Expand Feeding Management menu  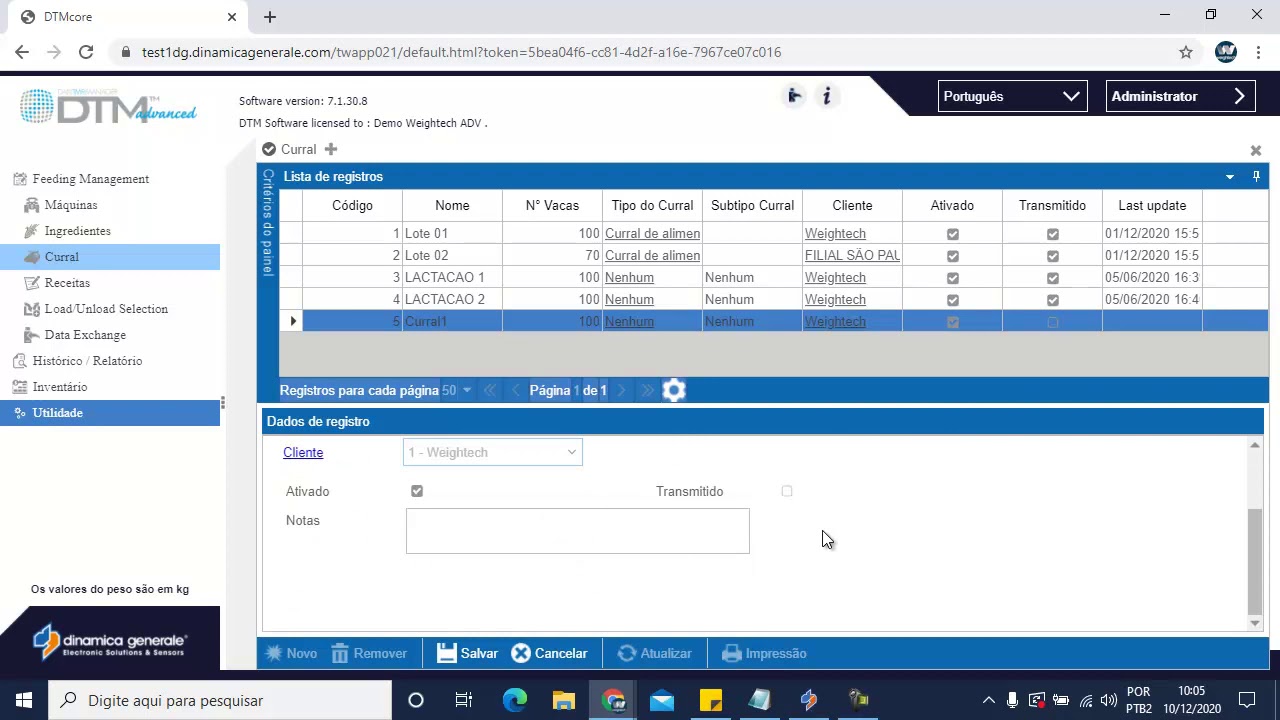click(90, 179)
